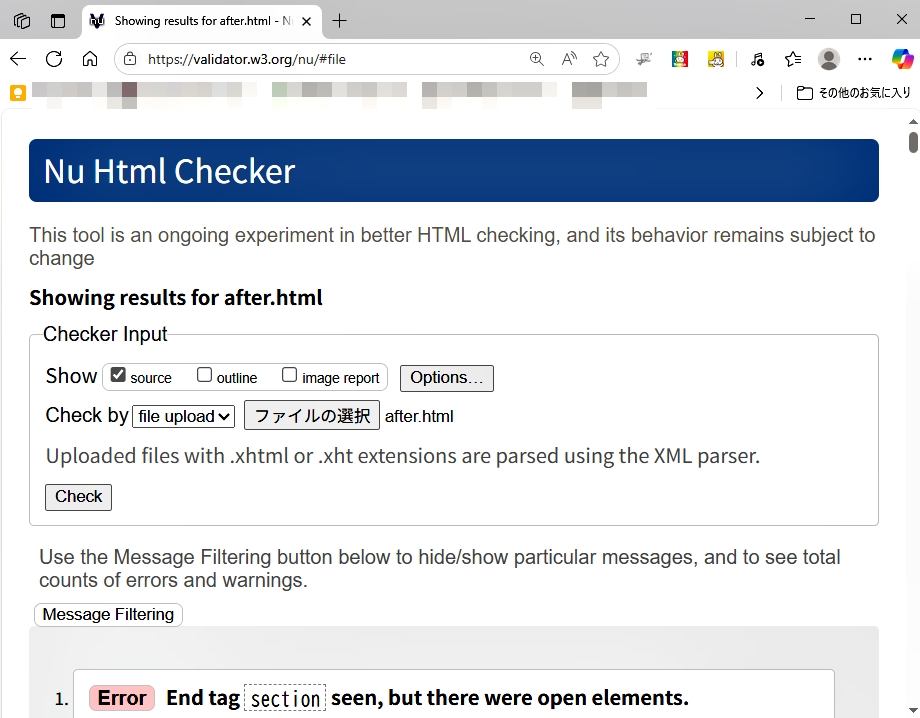Image resolution: width=920 pixels, height=718 pixels.
Task: Open the その他のお気に入り folder
Action: tap(853, 93)
